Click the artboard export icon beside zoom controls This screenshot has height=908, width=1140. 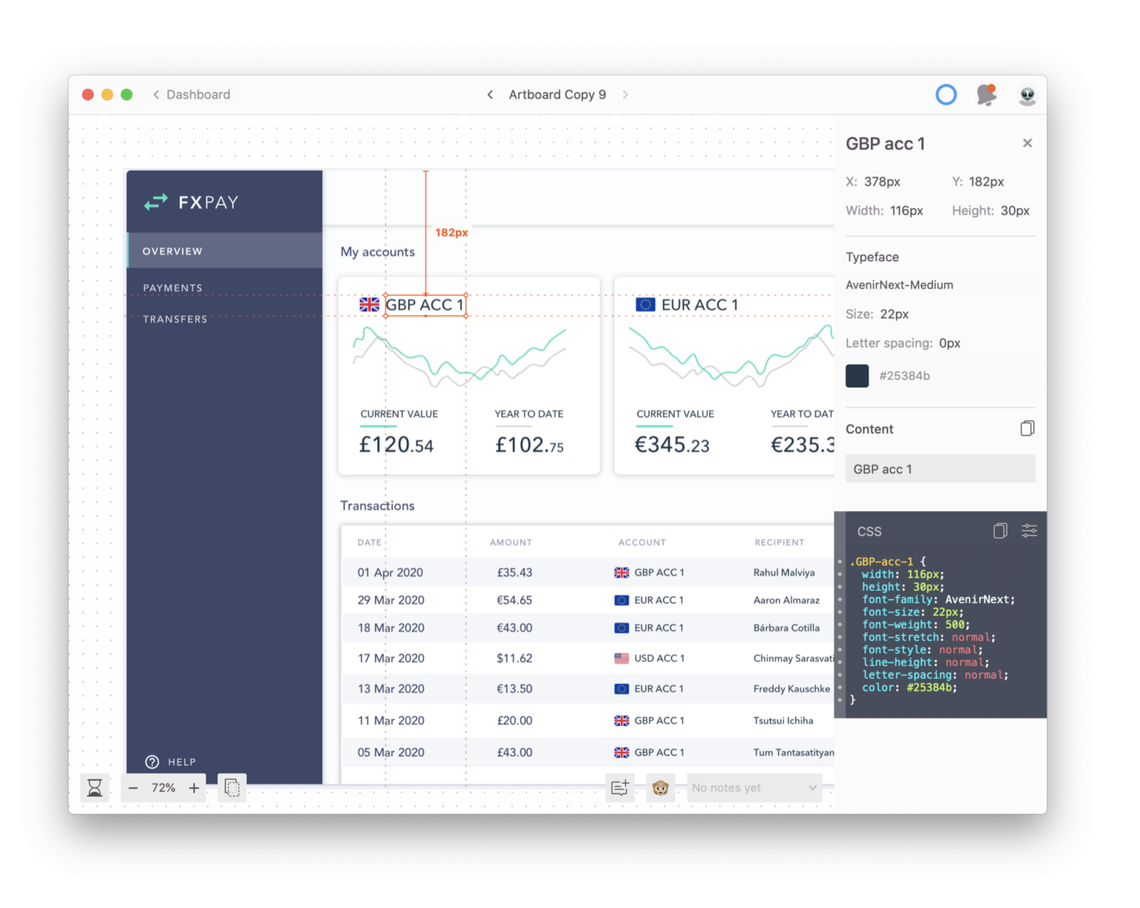coord(231,788)
